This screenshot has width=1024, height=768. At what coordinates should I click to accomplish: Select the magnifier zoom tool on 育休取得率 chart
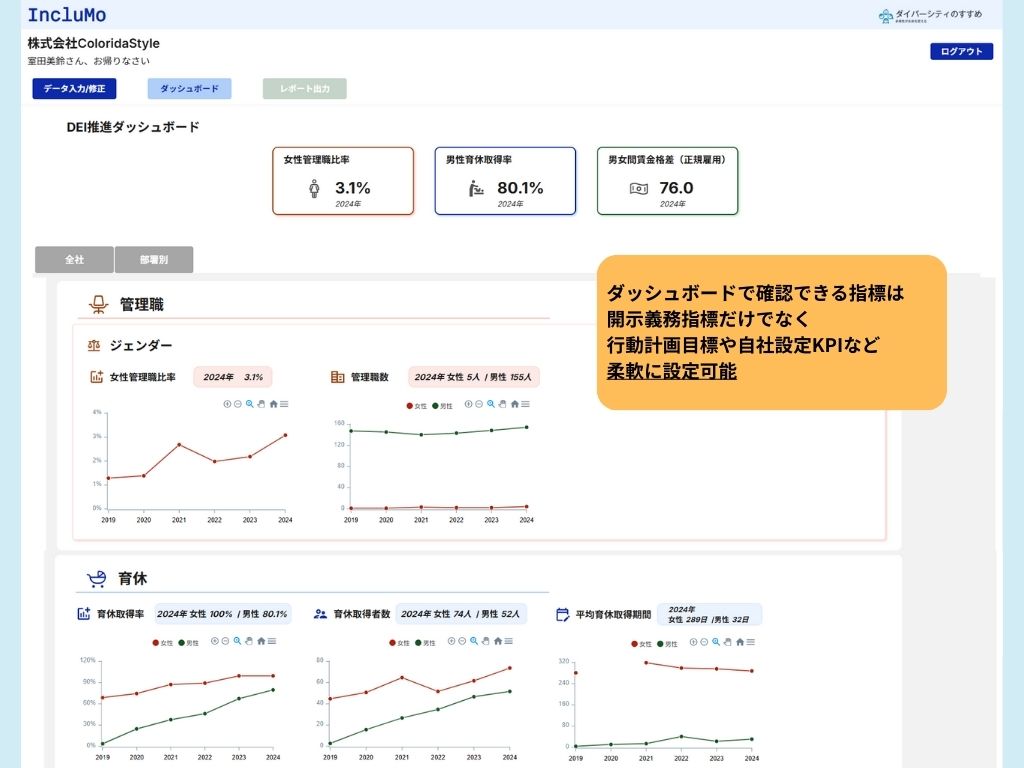tap(237, 641)
